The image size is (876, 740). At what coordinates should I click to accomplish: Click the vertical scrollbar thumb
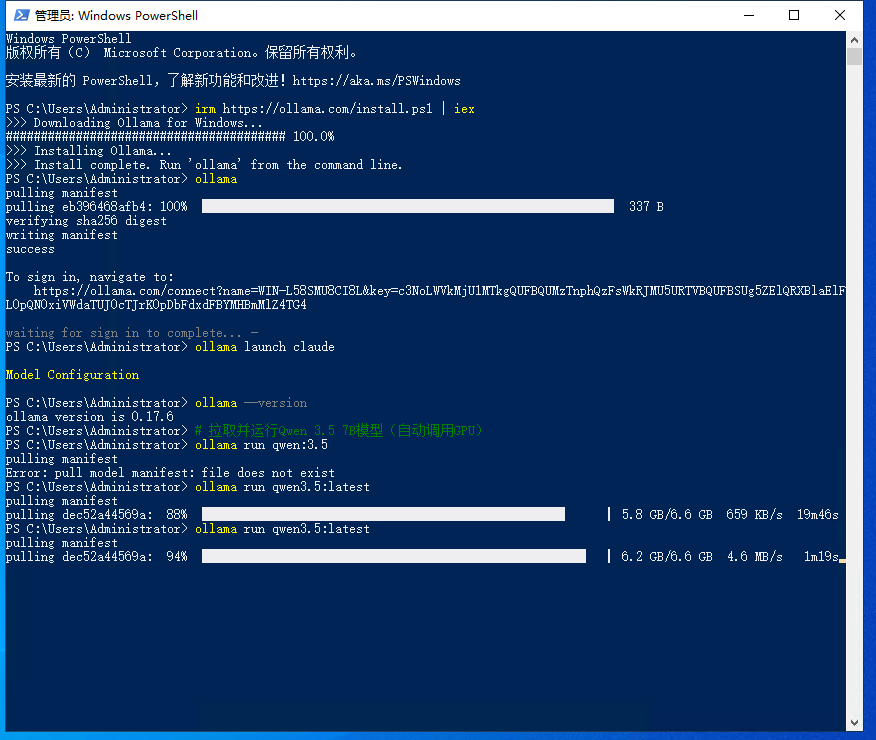[x=853, y=56]
